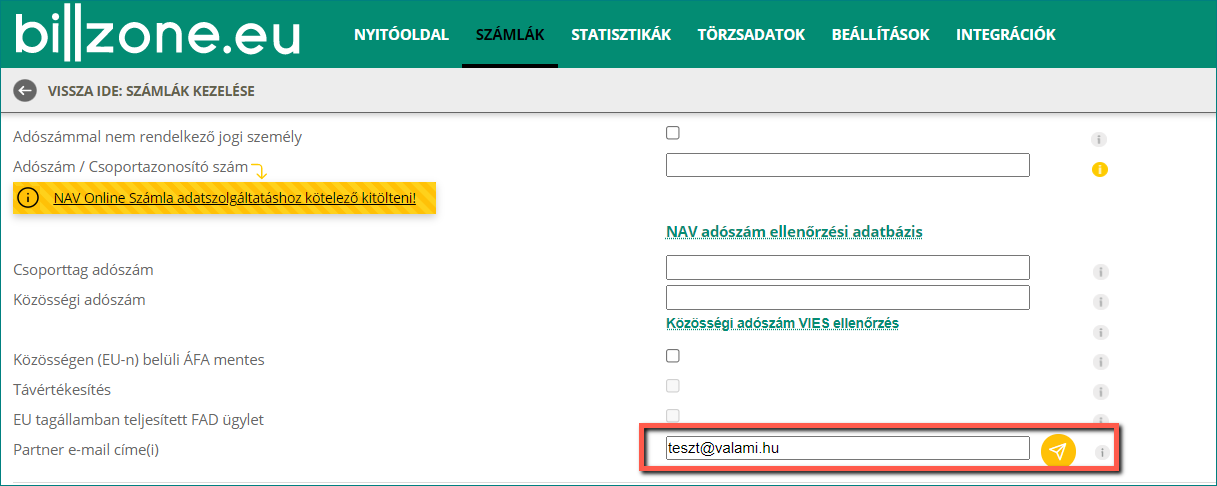Open BEÁLLÍTÁSOK menu
Viewport: 1217px width, 486px height.
point(880,35)
